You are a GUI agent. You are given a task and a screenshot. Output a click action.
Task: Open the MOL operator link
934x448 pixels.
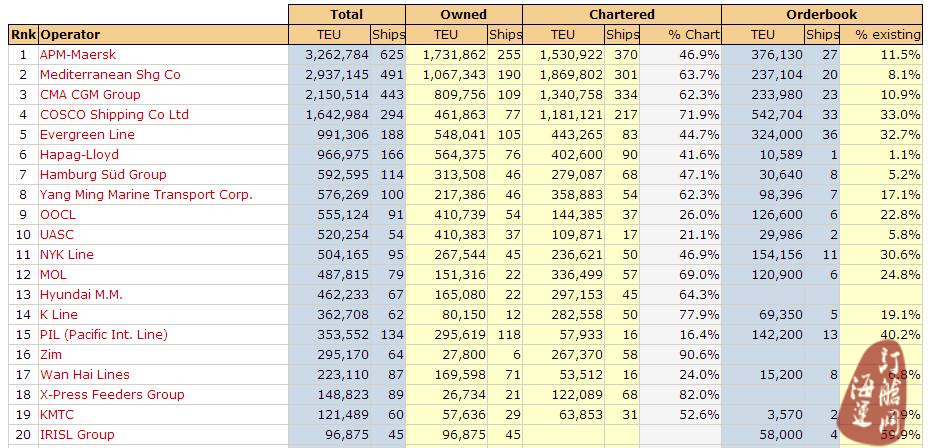click(x=53, y=275)
